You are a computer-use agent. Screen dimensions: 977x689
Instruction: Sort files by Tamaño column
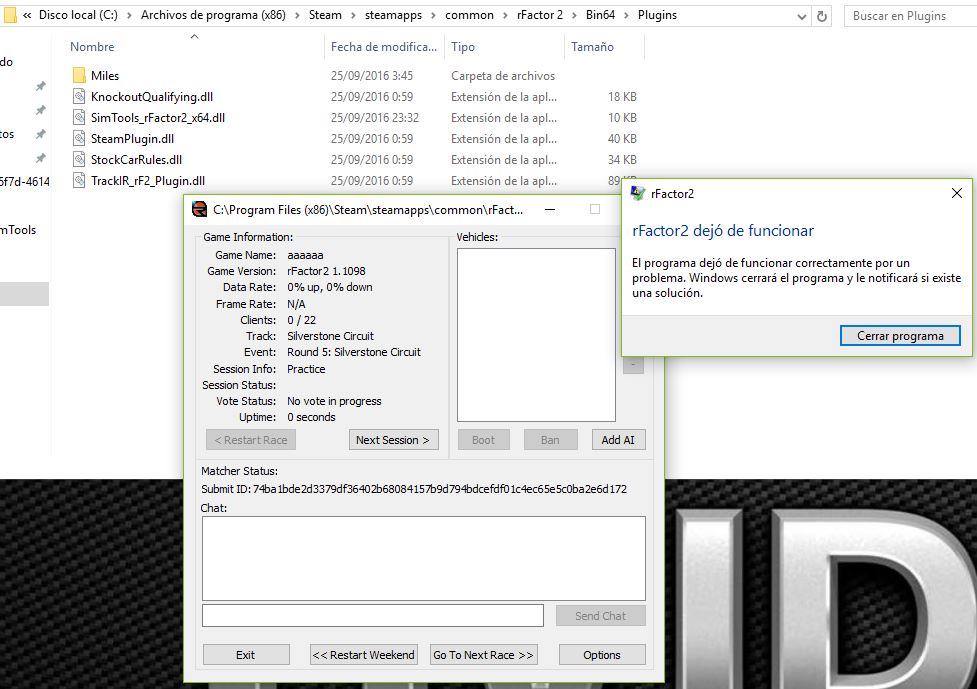(x=593, y=47)
